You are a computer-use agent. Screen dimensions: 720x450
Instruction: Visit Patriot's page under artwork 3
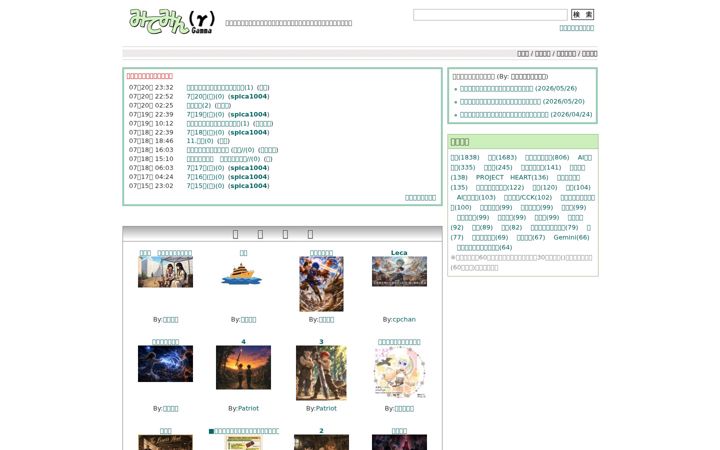click(326, 409)
